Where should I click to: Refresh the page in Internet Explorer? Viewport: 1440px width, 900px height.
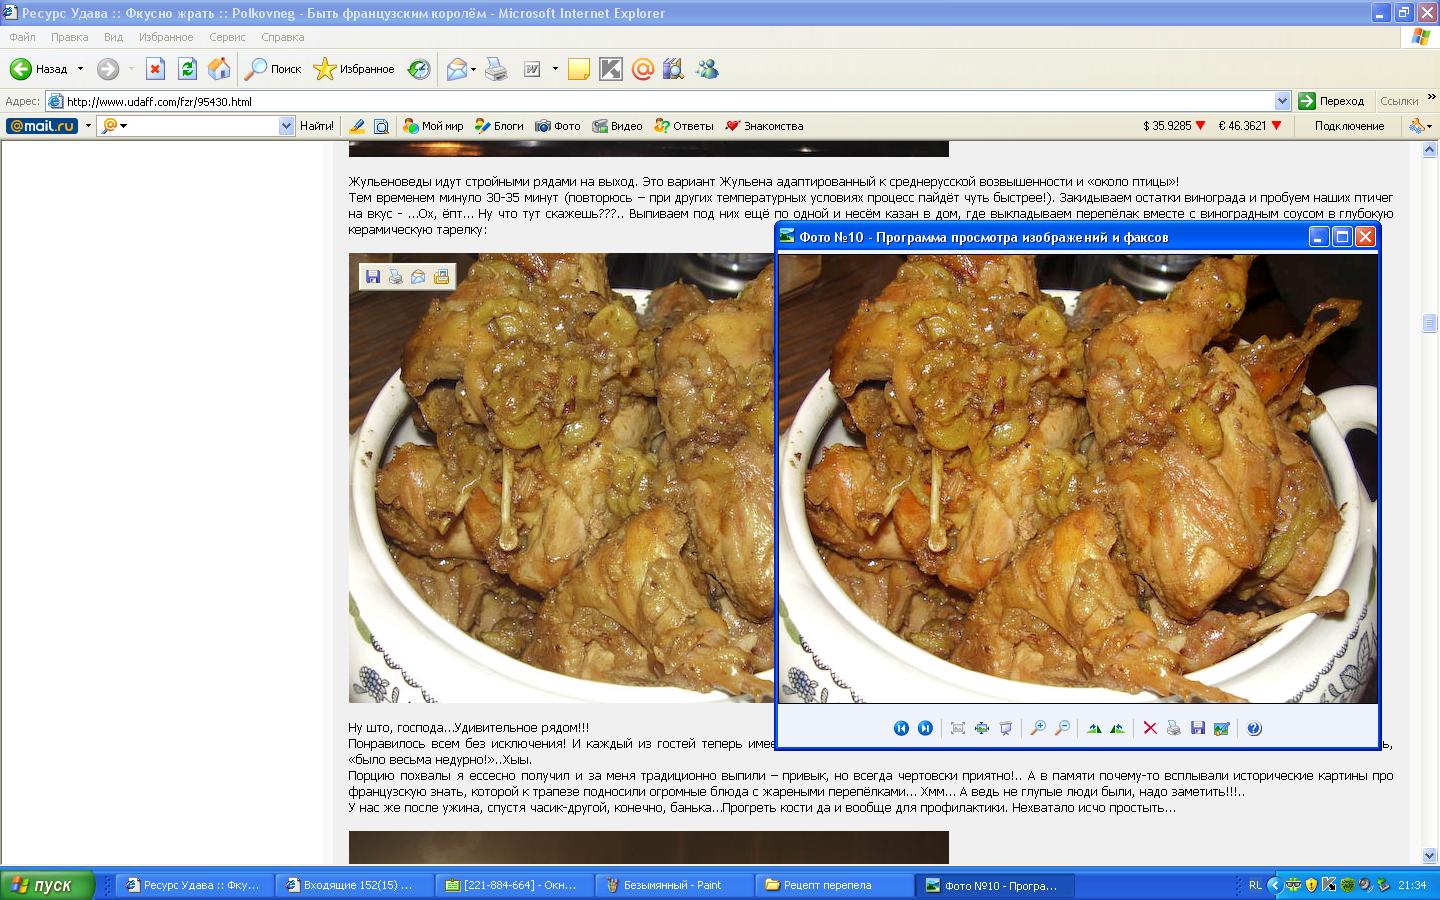point(187,69)
